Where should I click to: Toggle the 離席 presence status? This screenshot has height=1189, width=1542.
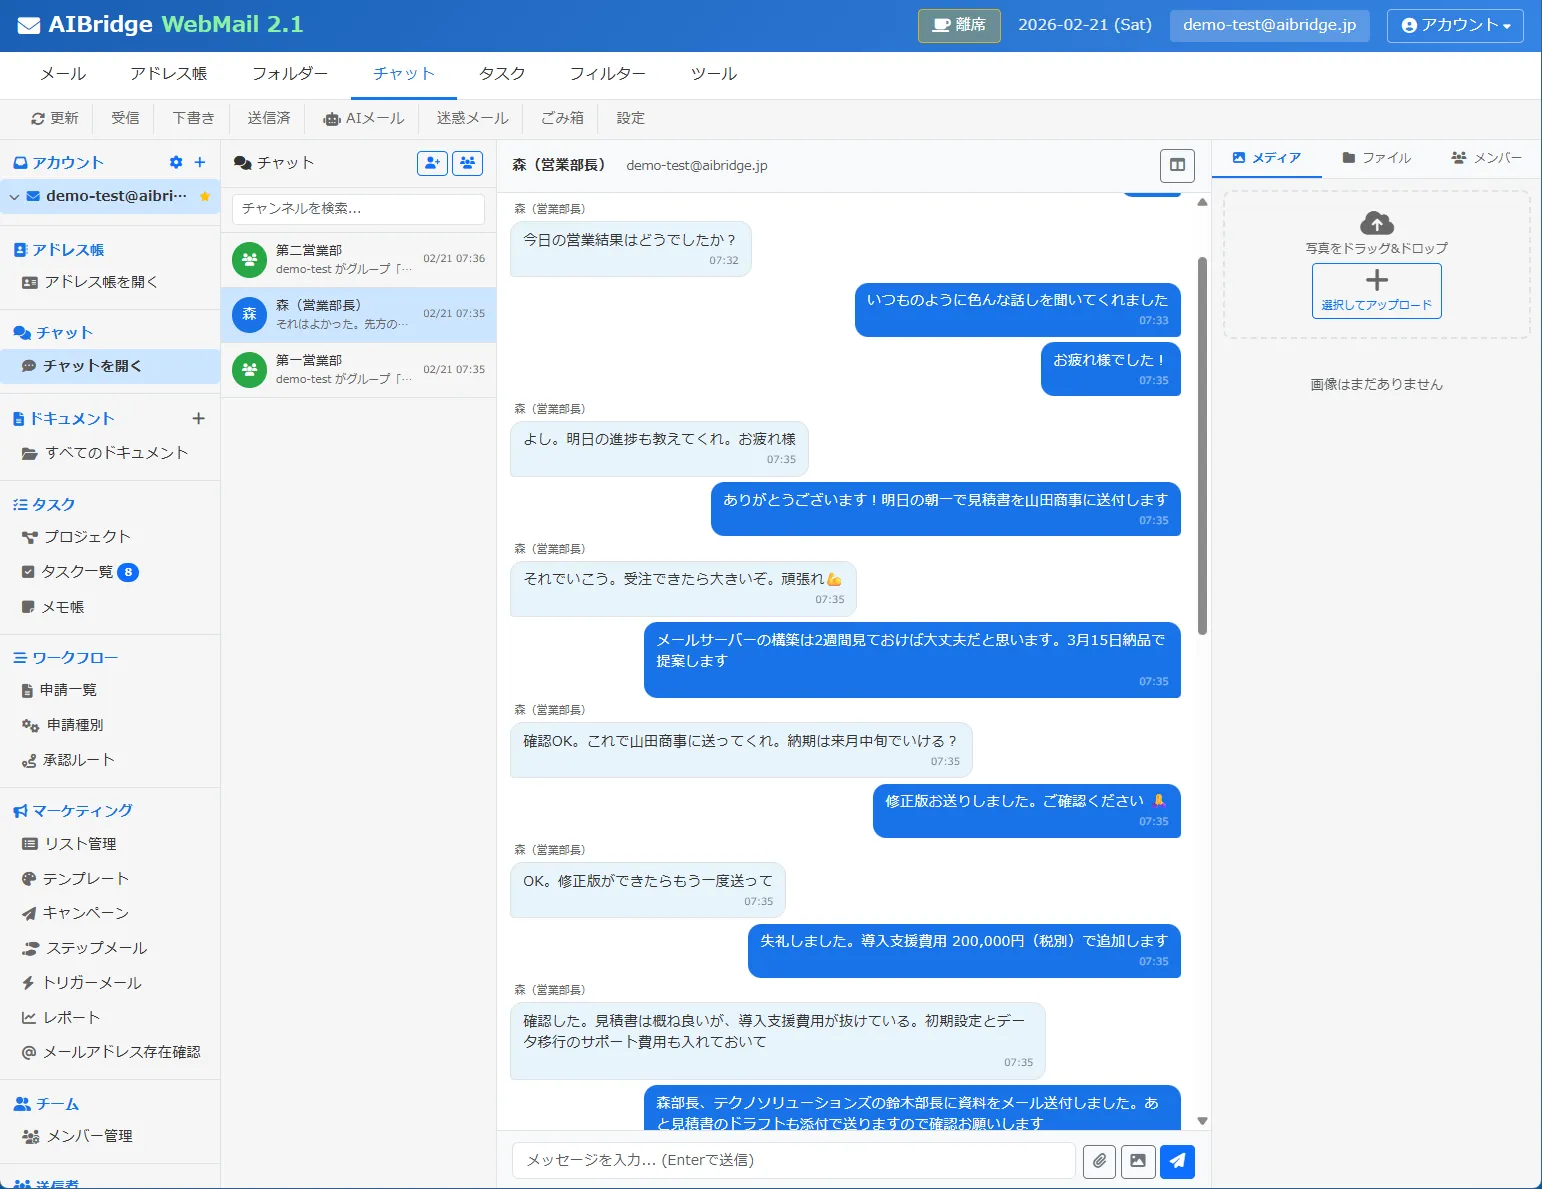pos(958,25)
